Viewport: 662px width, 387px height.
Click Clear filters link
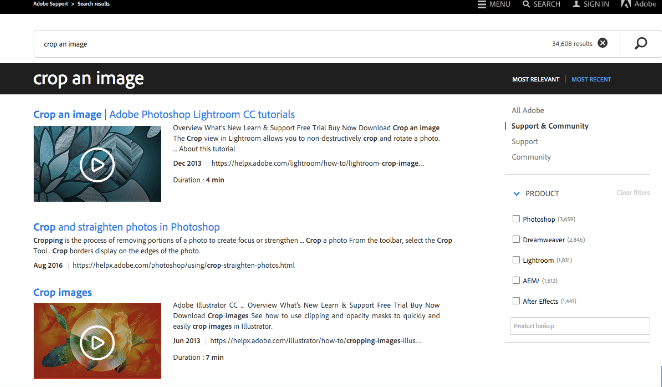633,193
